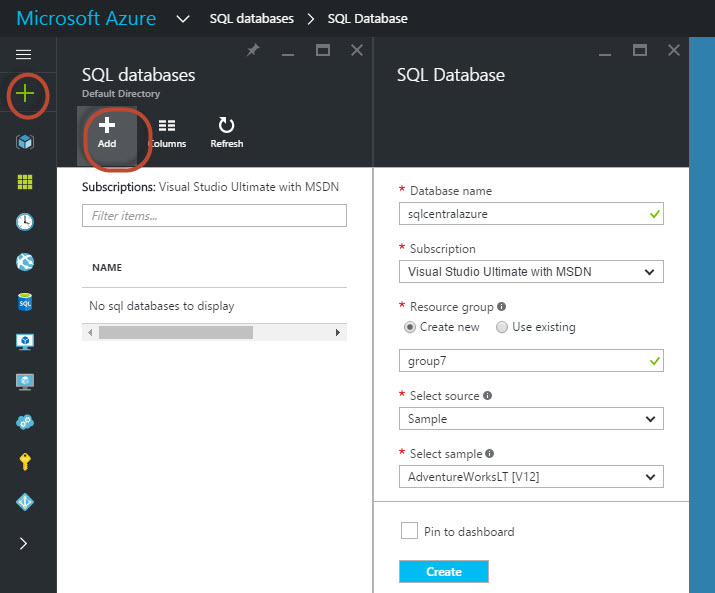Open SQL databases icon in sidebar

click(x=25, y=302)
